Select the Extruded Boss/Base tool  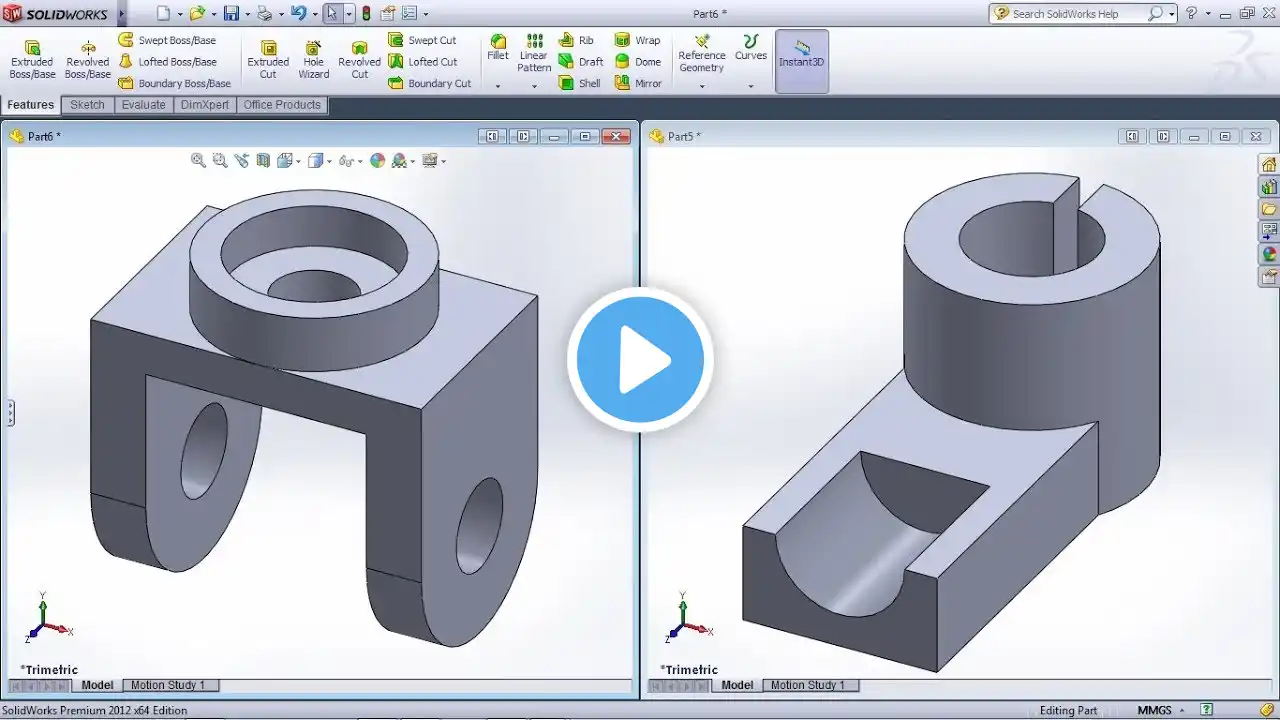point(32,60)
